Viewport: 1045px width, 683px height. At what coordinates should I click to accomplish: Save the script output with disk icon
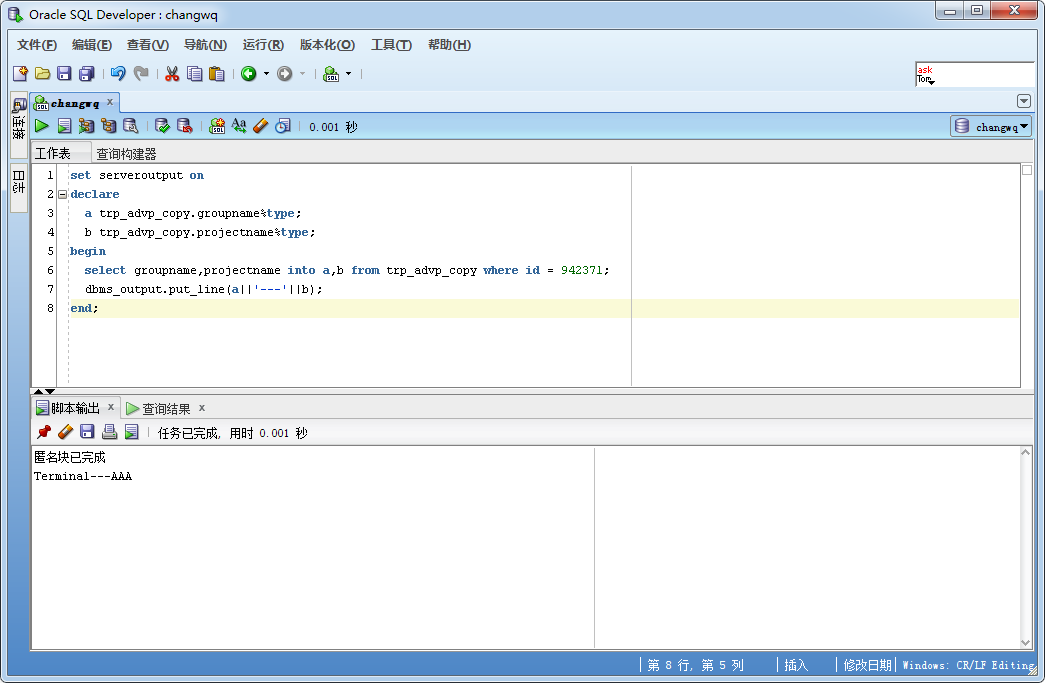coord(87,432)
